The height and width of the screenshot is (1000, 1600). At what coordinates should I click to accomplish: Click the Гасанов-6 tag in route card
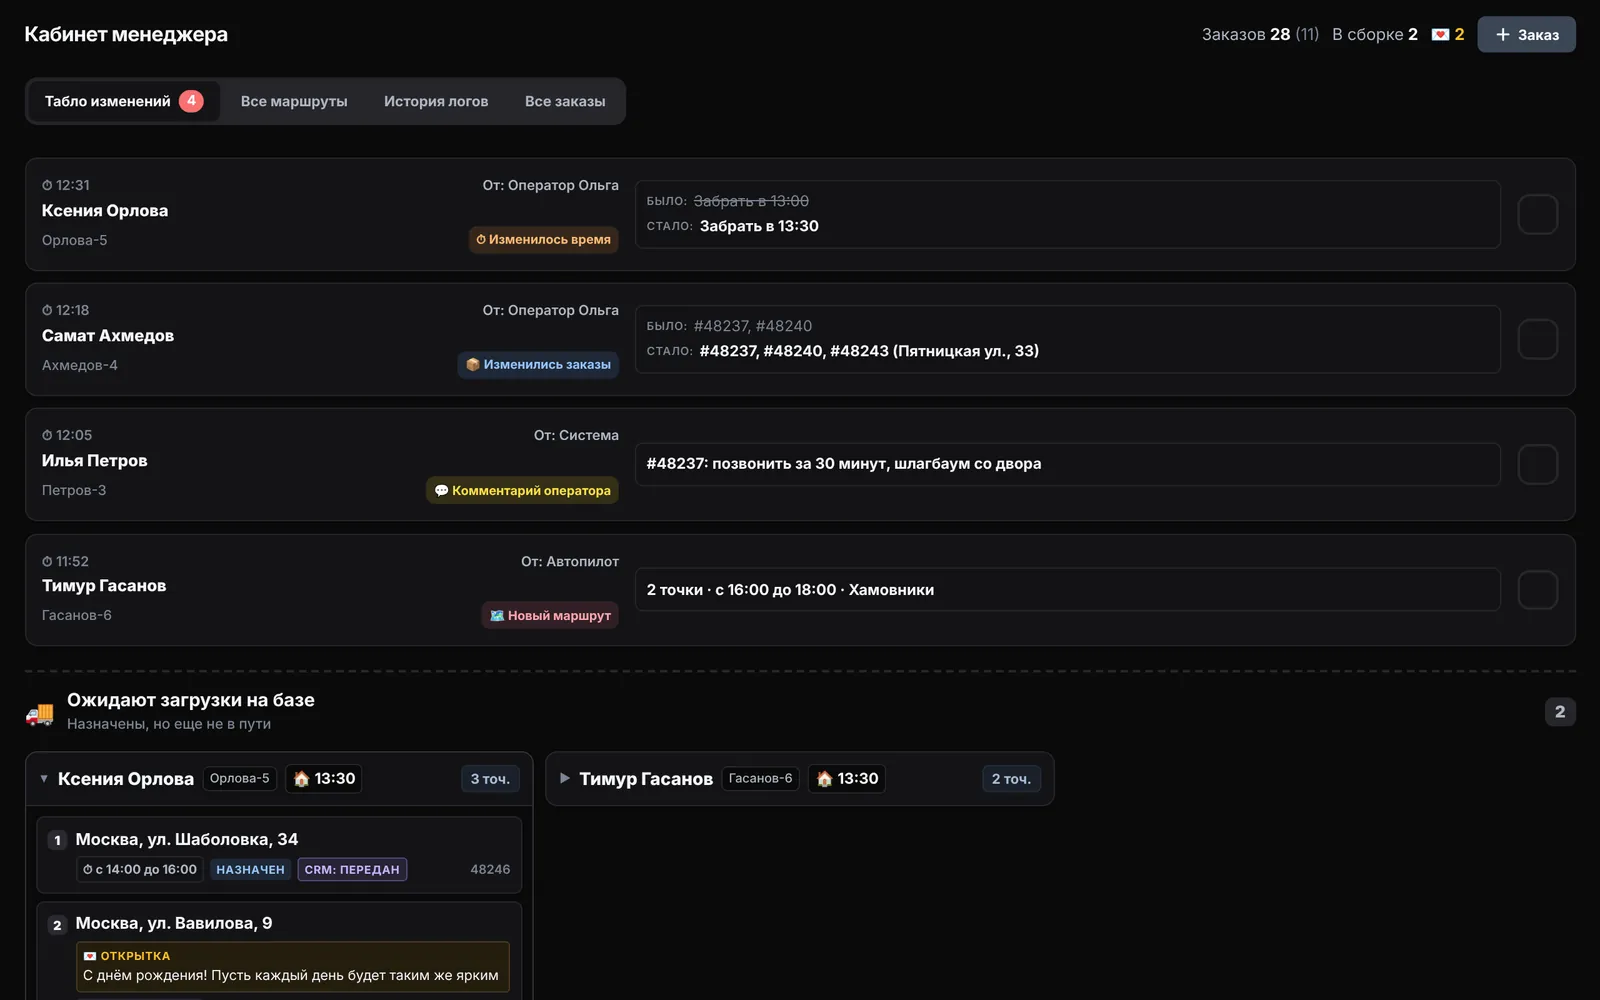click(760, 778)
